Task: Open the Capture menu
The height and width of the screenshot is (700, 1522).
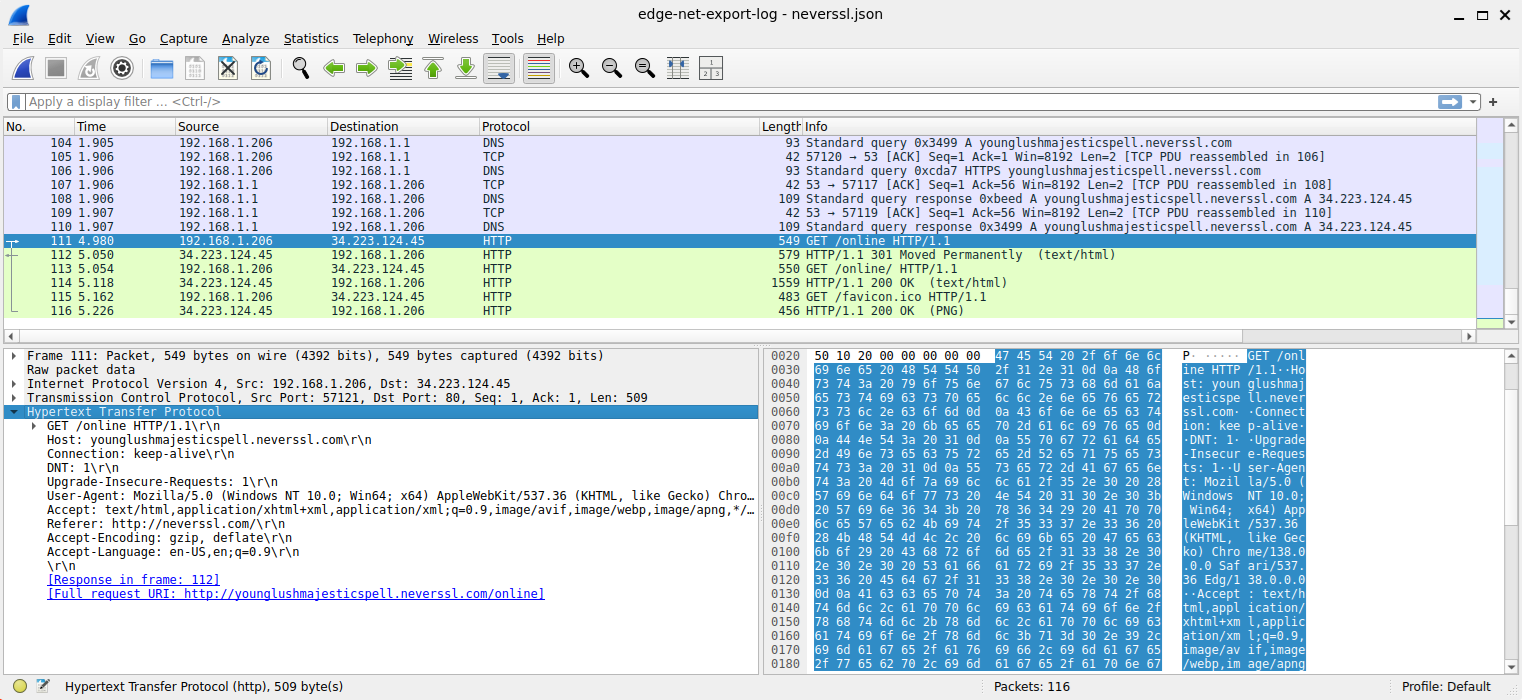Action: [183, 38]
